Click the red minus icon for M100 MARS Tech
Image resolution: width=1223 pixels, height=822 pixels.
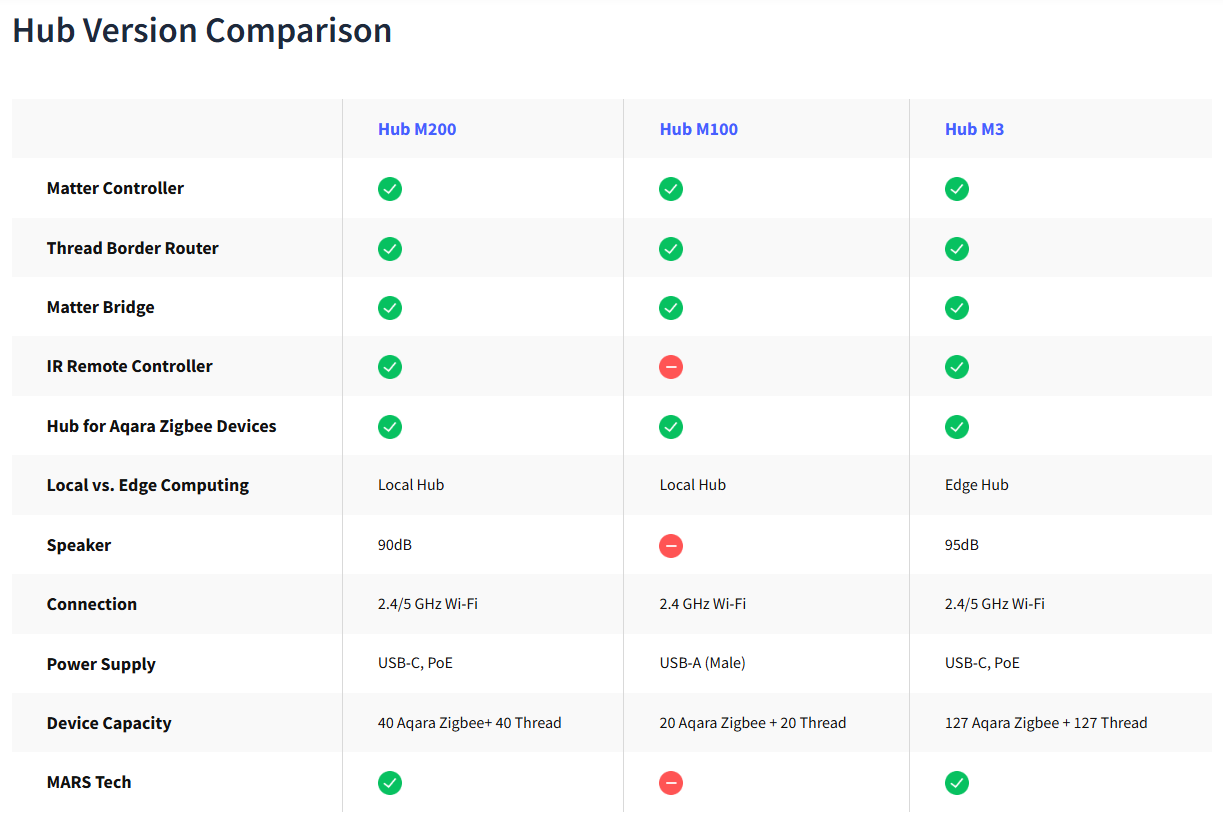671,783
